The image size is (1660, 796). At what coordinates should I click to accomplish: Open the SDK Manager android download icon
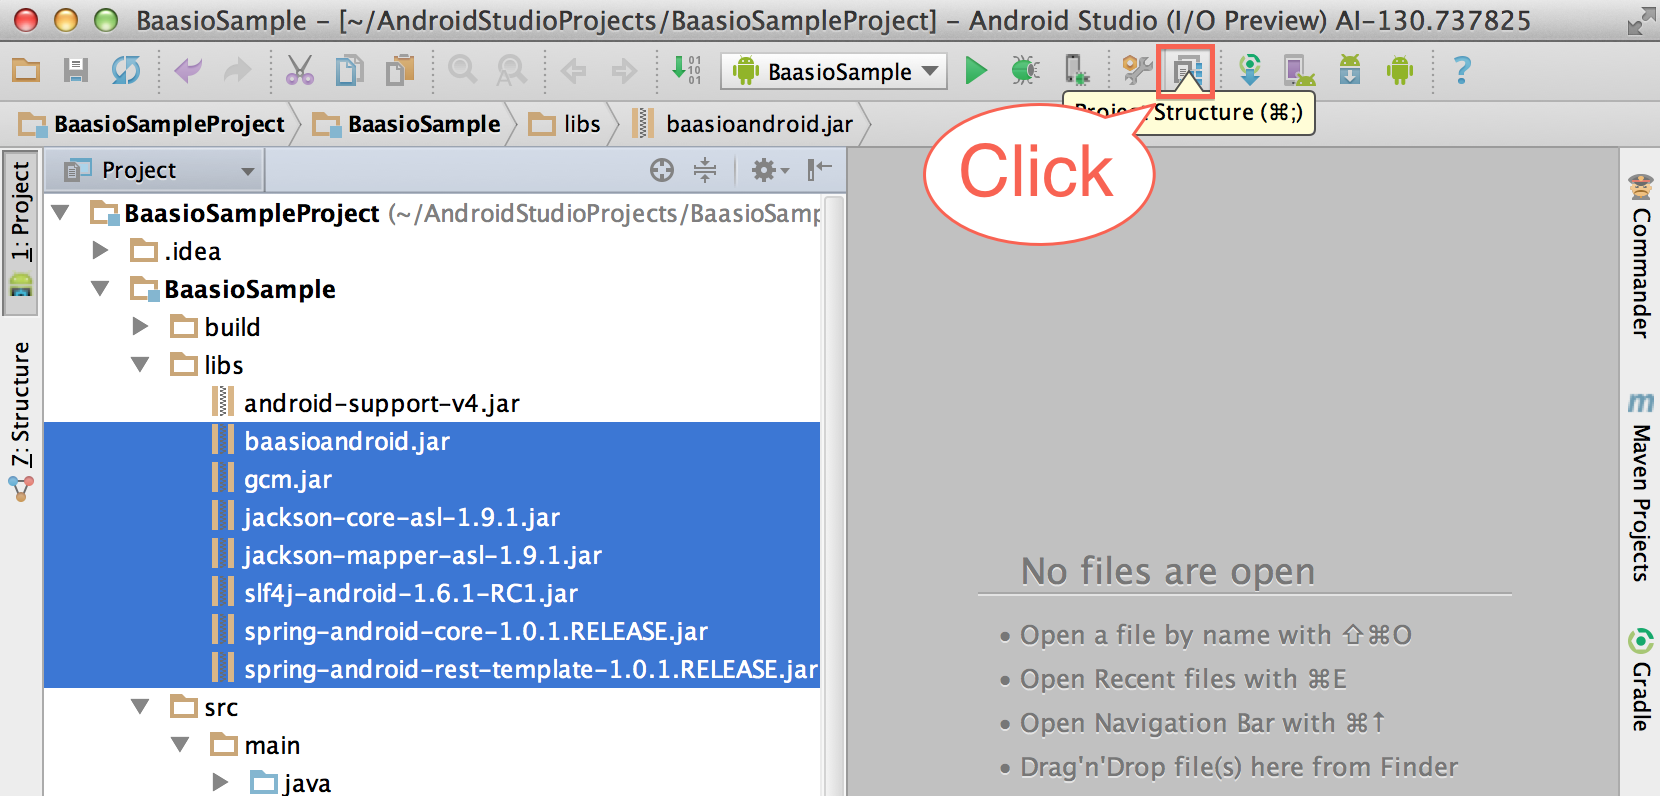(x=1350, y=71)
